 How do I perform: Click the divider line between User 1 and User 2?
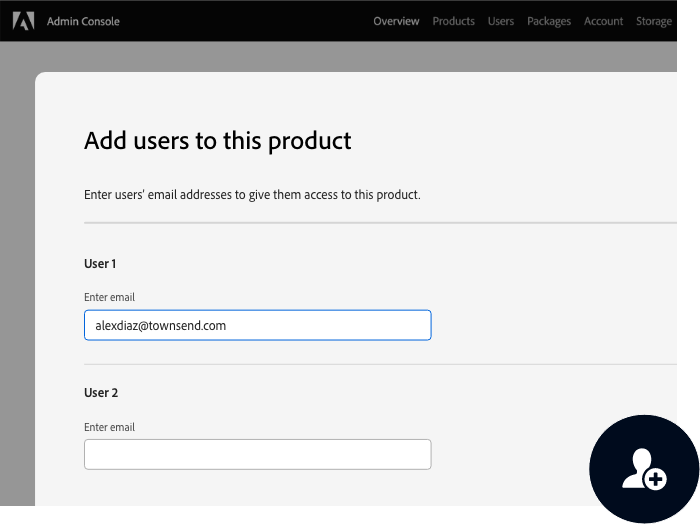(380, 365)
